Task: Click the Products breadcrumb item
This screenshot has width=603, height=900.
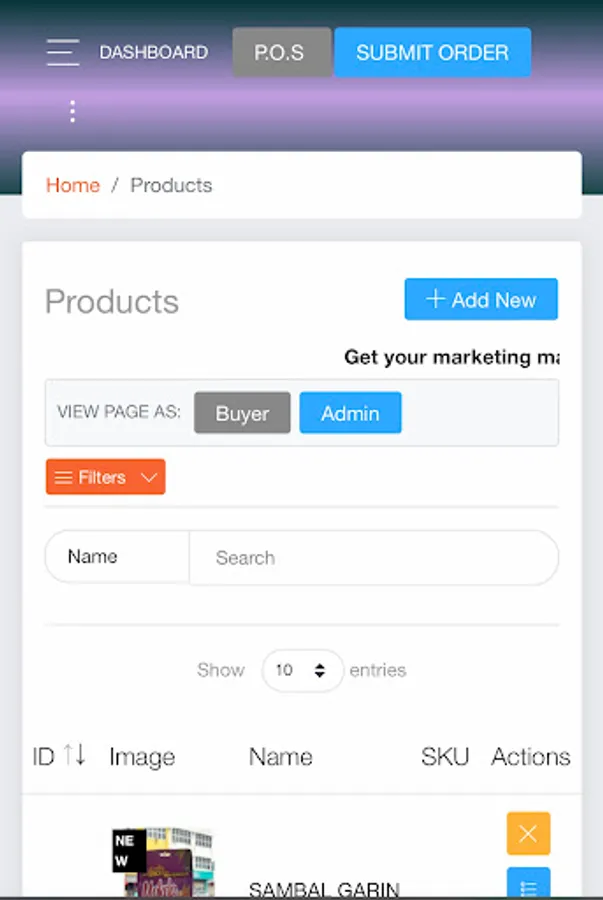Action: click(171, 185)
